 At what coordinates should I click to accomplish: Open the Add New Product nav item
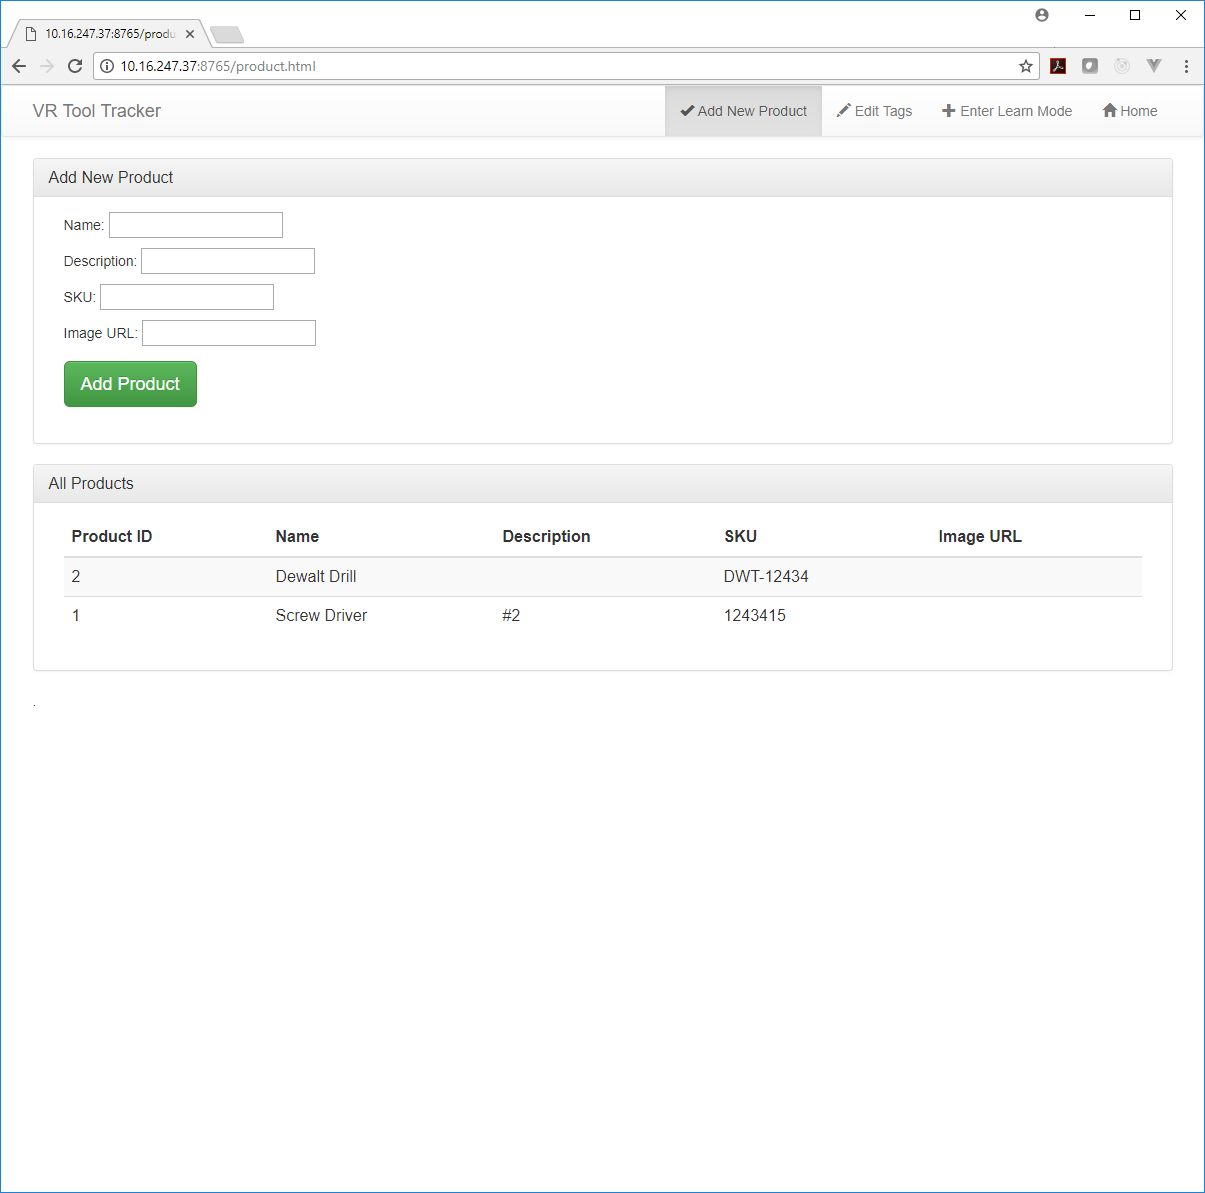coord(743,111)
